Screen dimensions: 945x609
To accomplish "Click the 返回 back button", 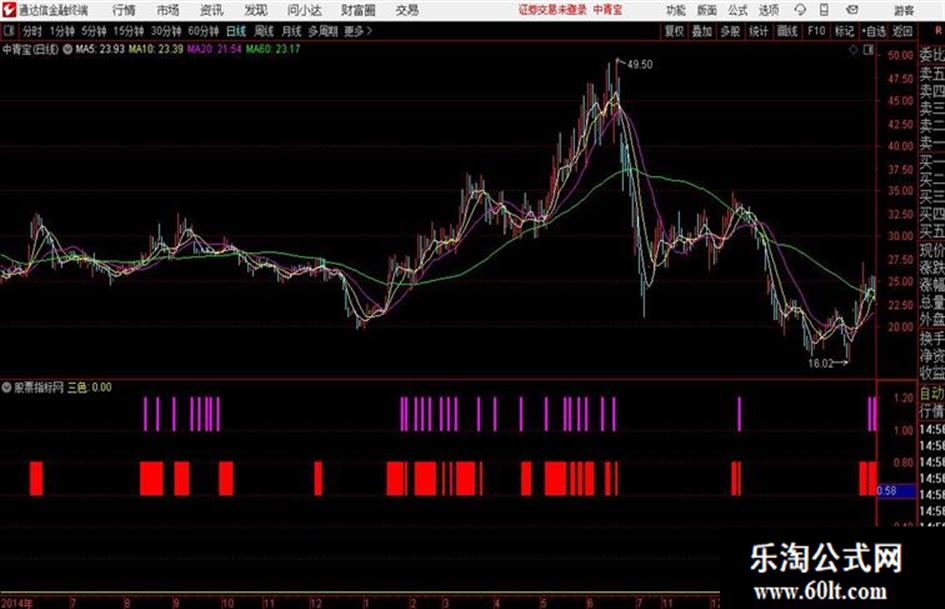I will point(902,31).
